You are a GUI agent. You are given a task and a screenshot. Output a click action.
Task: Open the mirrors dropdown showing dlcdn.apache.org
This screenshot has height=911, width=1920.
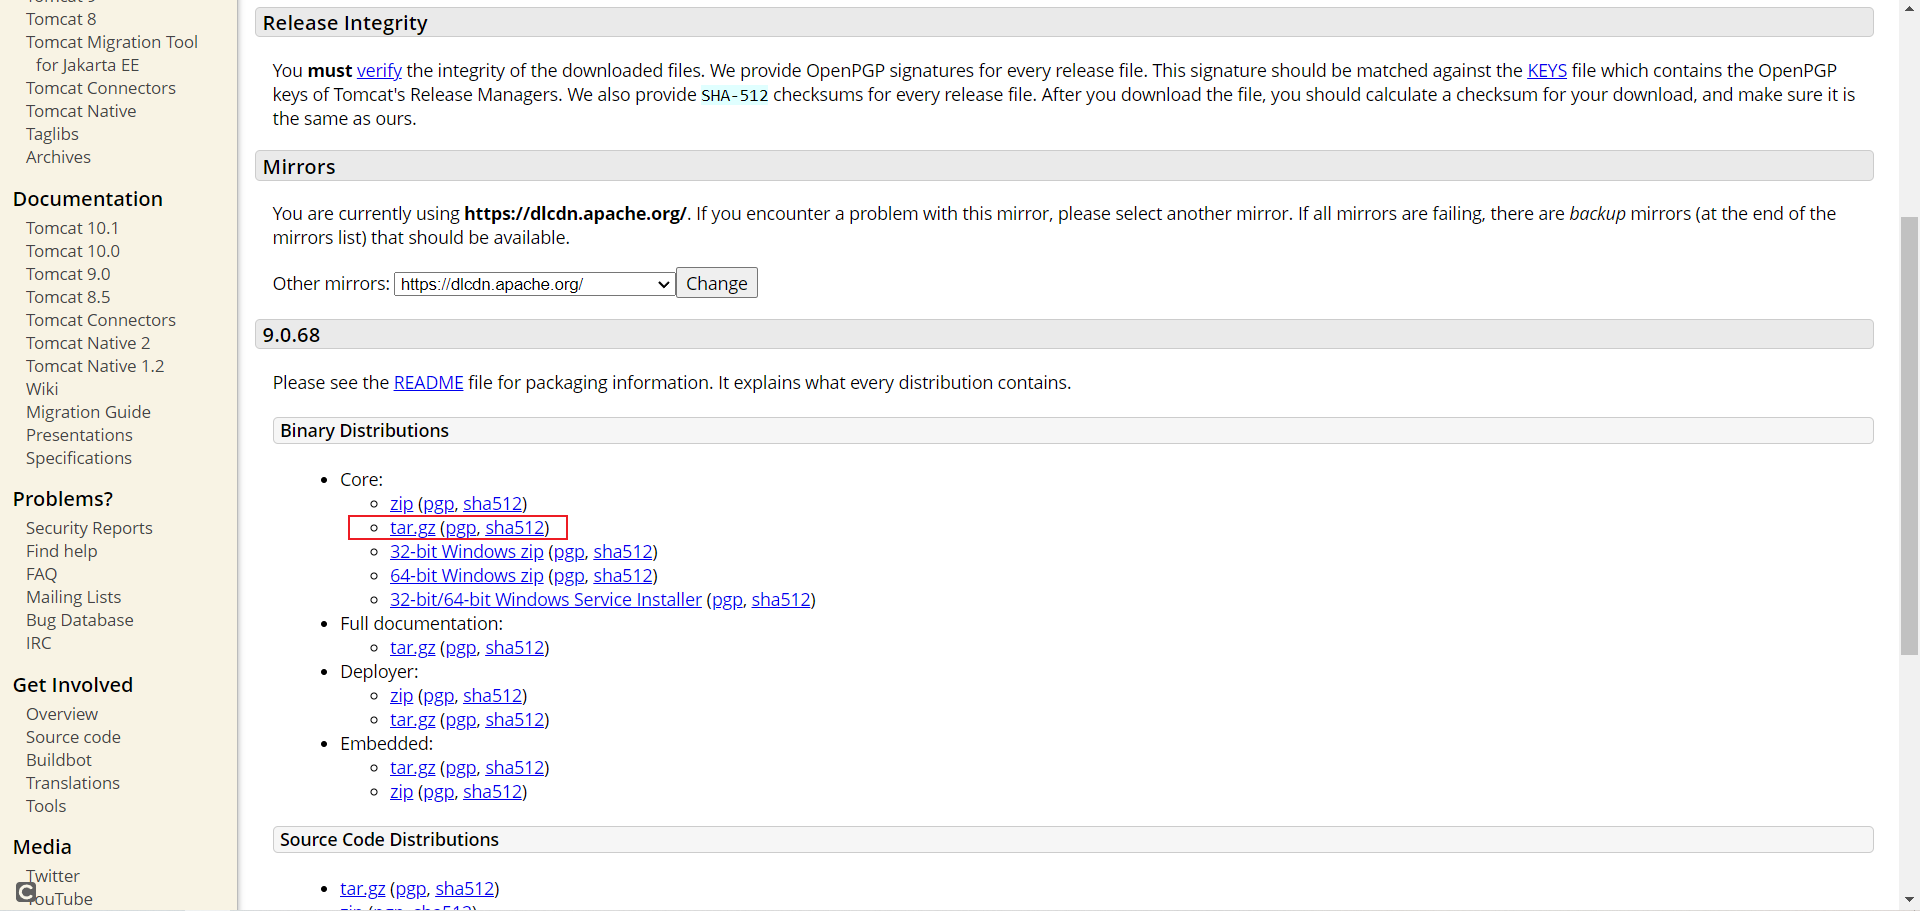[534, 284]
